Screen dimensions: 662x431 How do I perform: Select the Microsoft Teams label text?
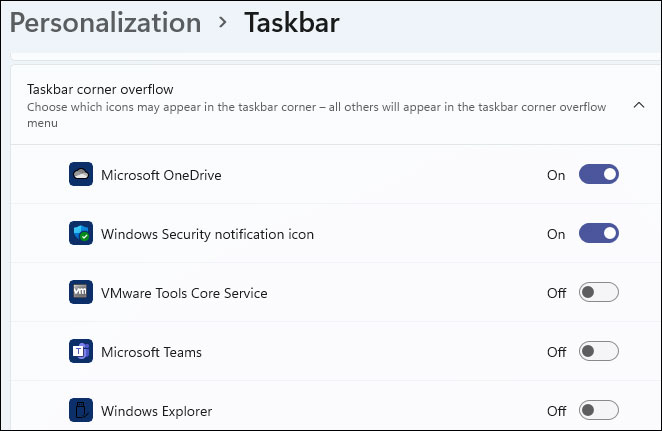coord(151,352)
